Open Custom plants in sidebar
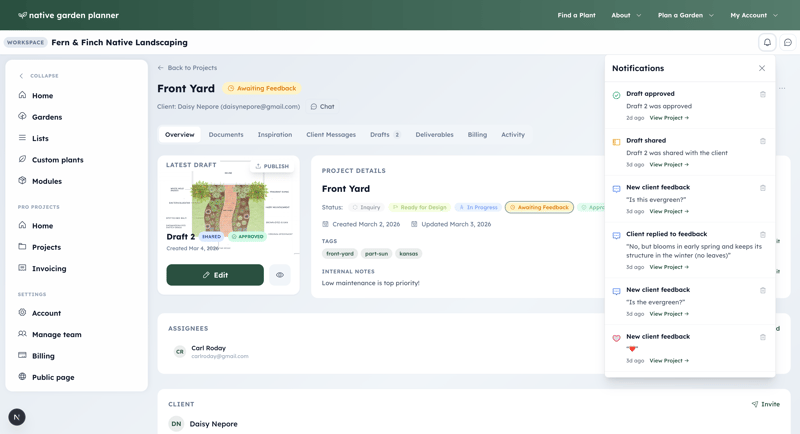 tap(57, 160)
